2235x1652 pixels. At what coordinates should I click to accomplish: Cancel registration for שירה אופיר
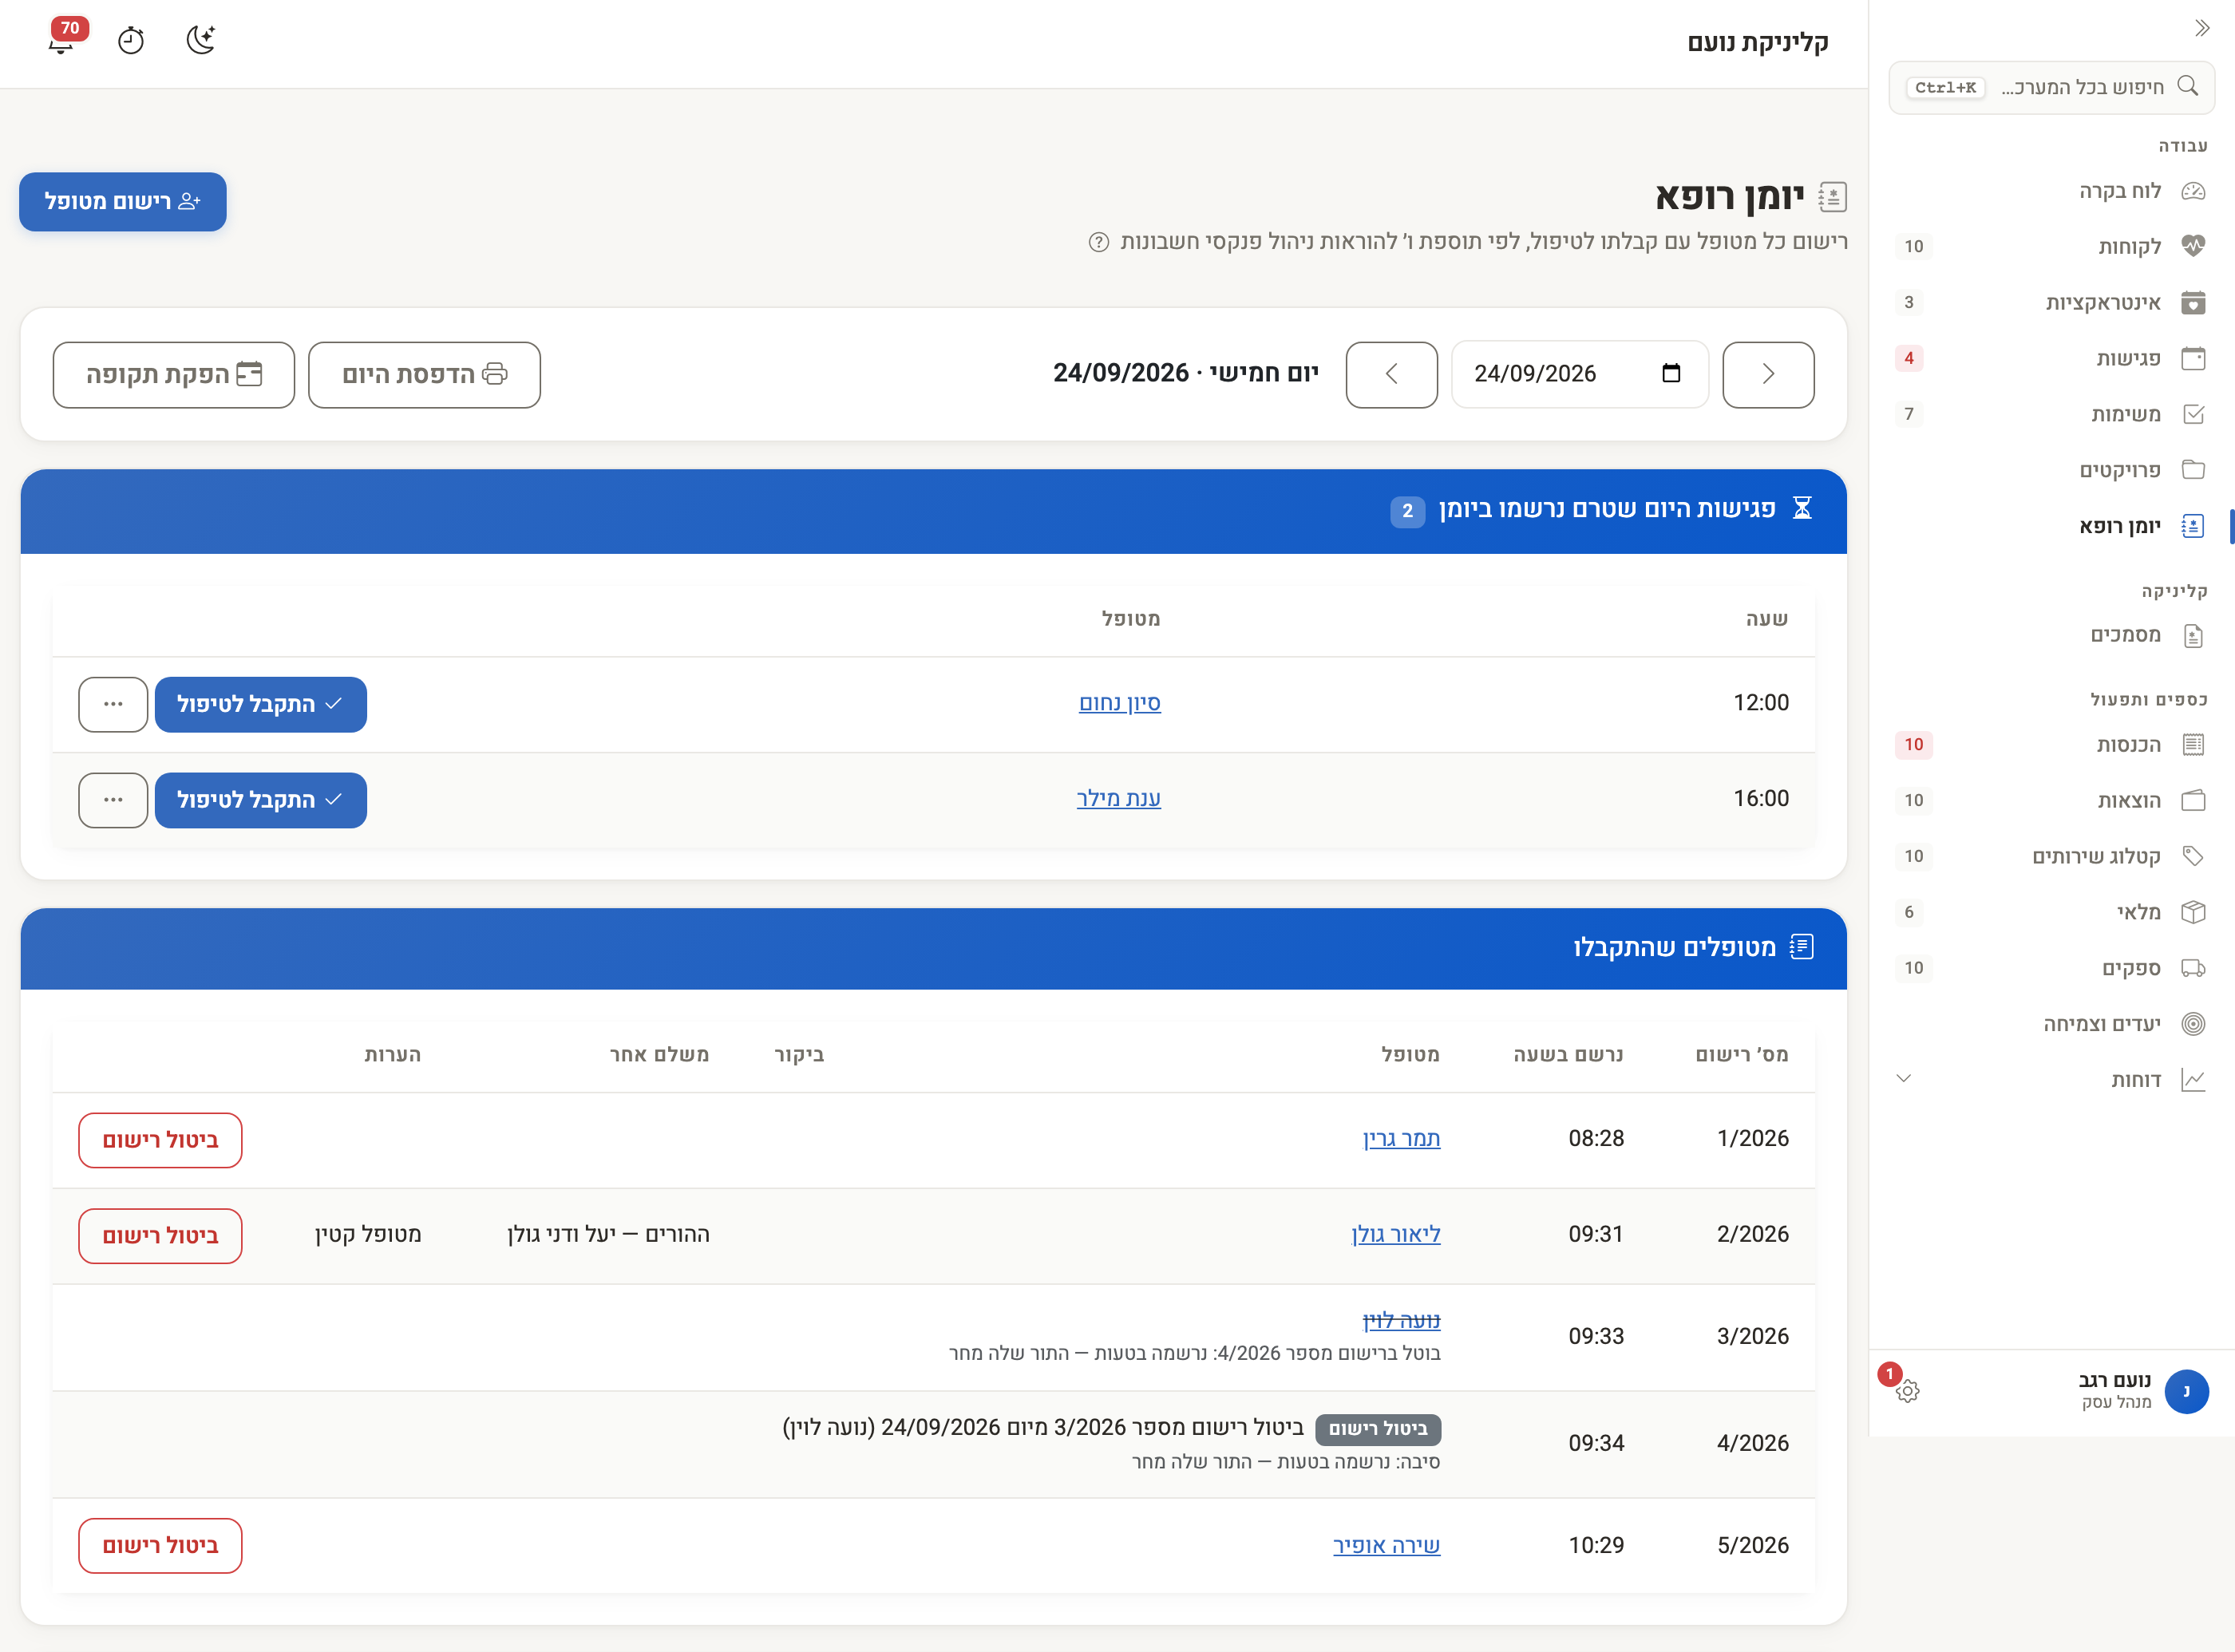click(x=160, y=1546)
